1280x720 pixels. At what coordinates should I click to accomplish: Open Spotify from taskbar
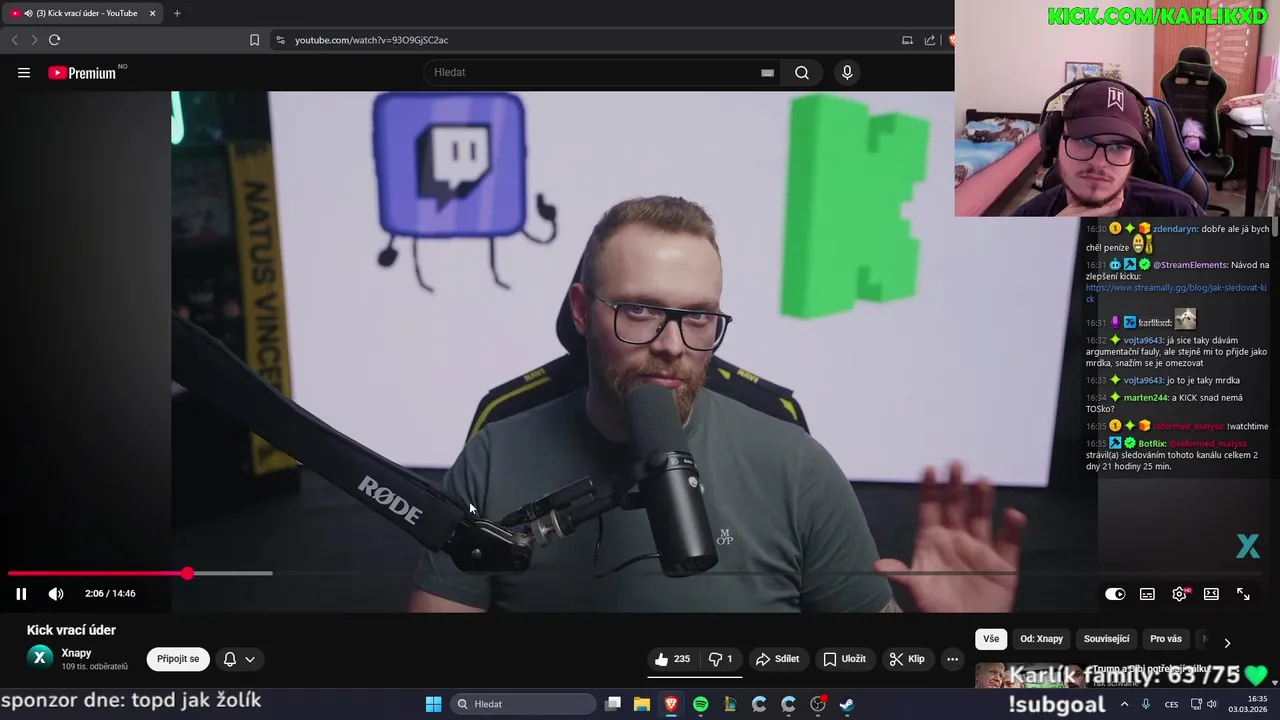[700, 704]
